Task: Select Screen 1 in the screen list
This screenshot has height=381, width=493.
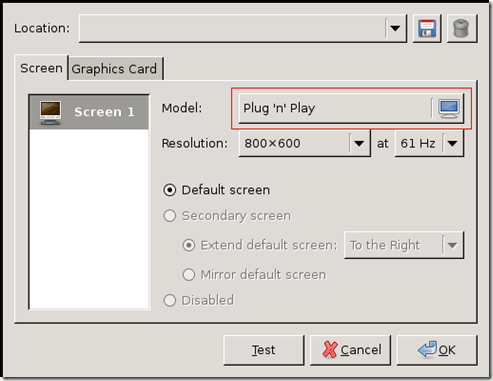Action: [x=89, y=112]
